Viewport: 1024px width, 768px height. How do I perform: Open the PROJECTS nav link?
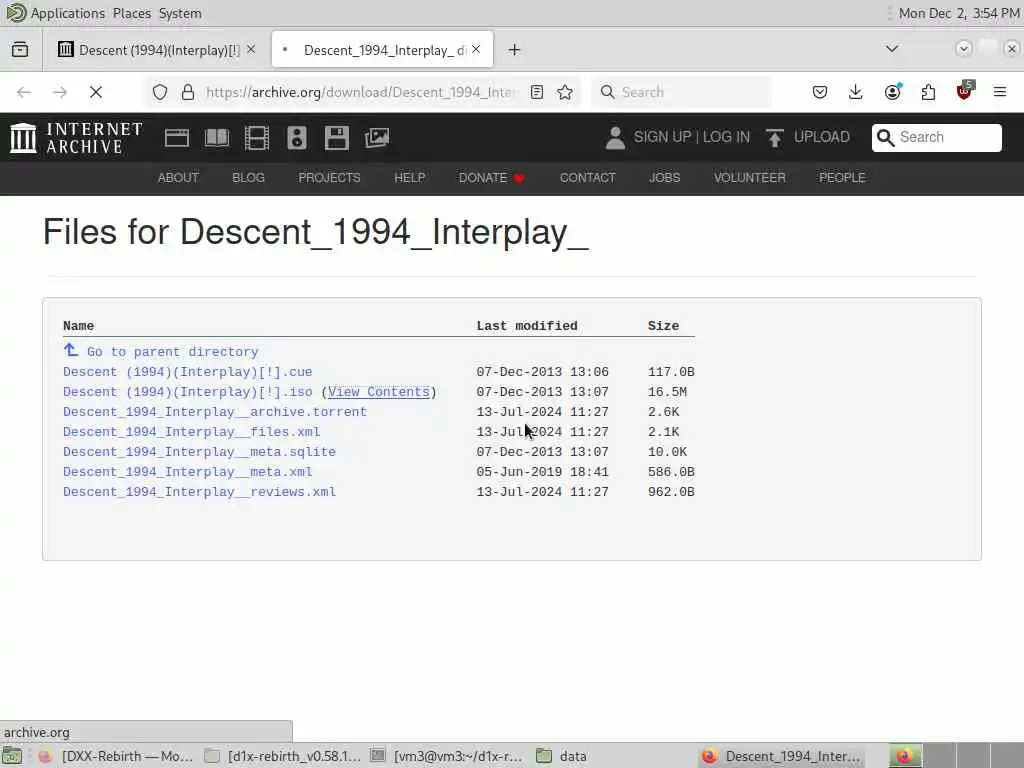pos(329,178)
